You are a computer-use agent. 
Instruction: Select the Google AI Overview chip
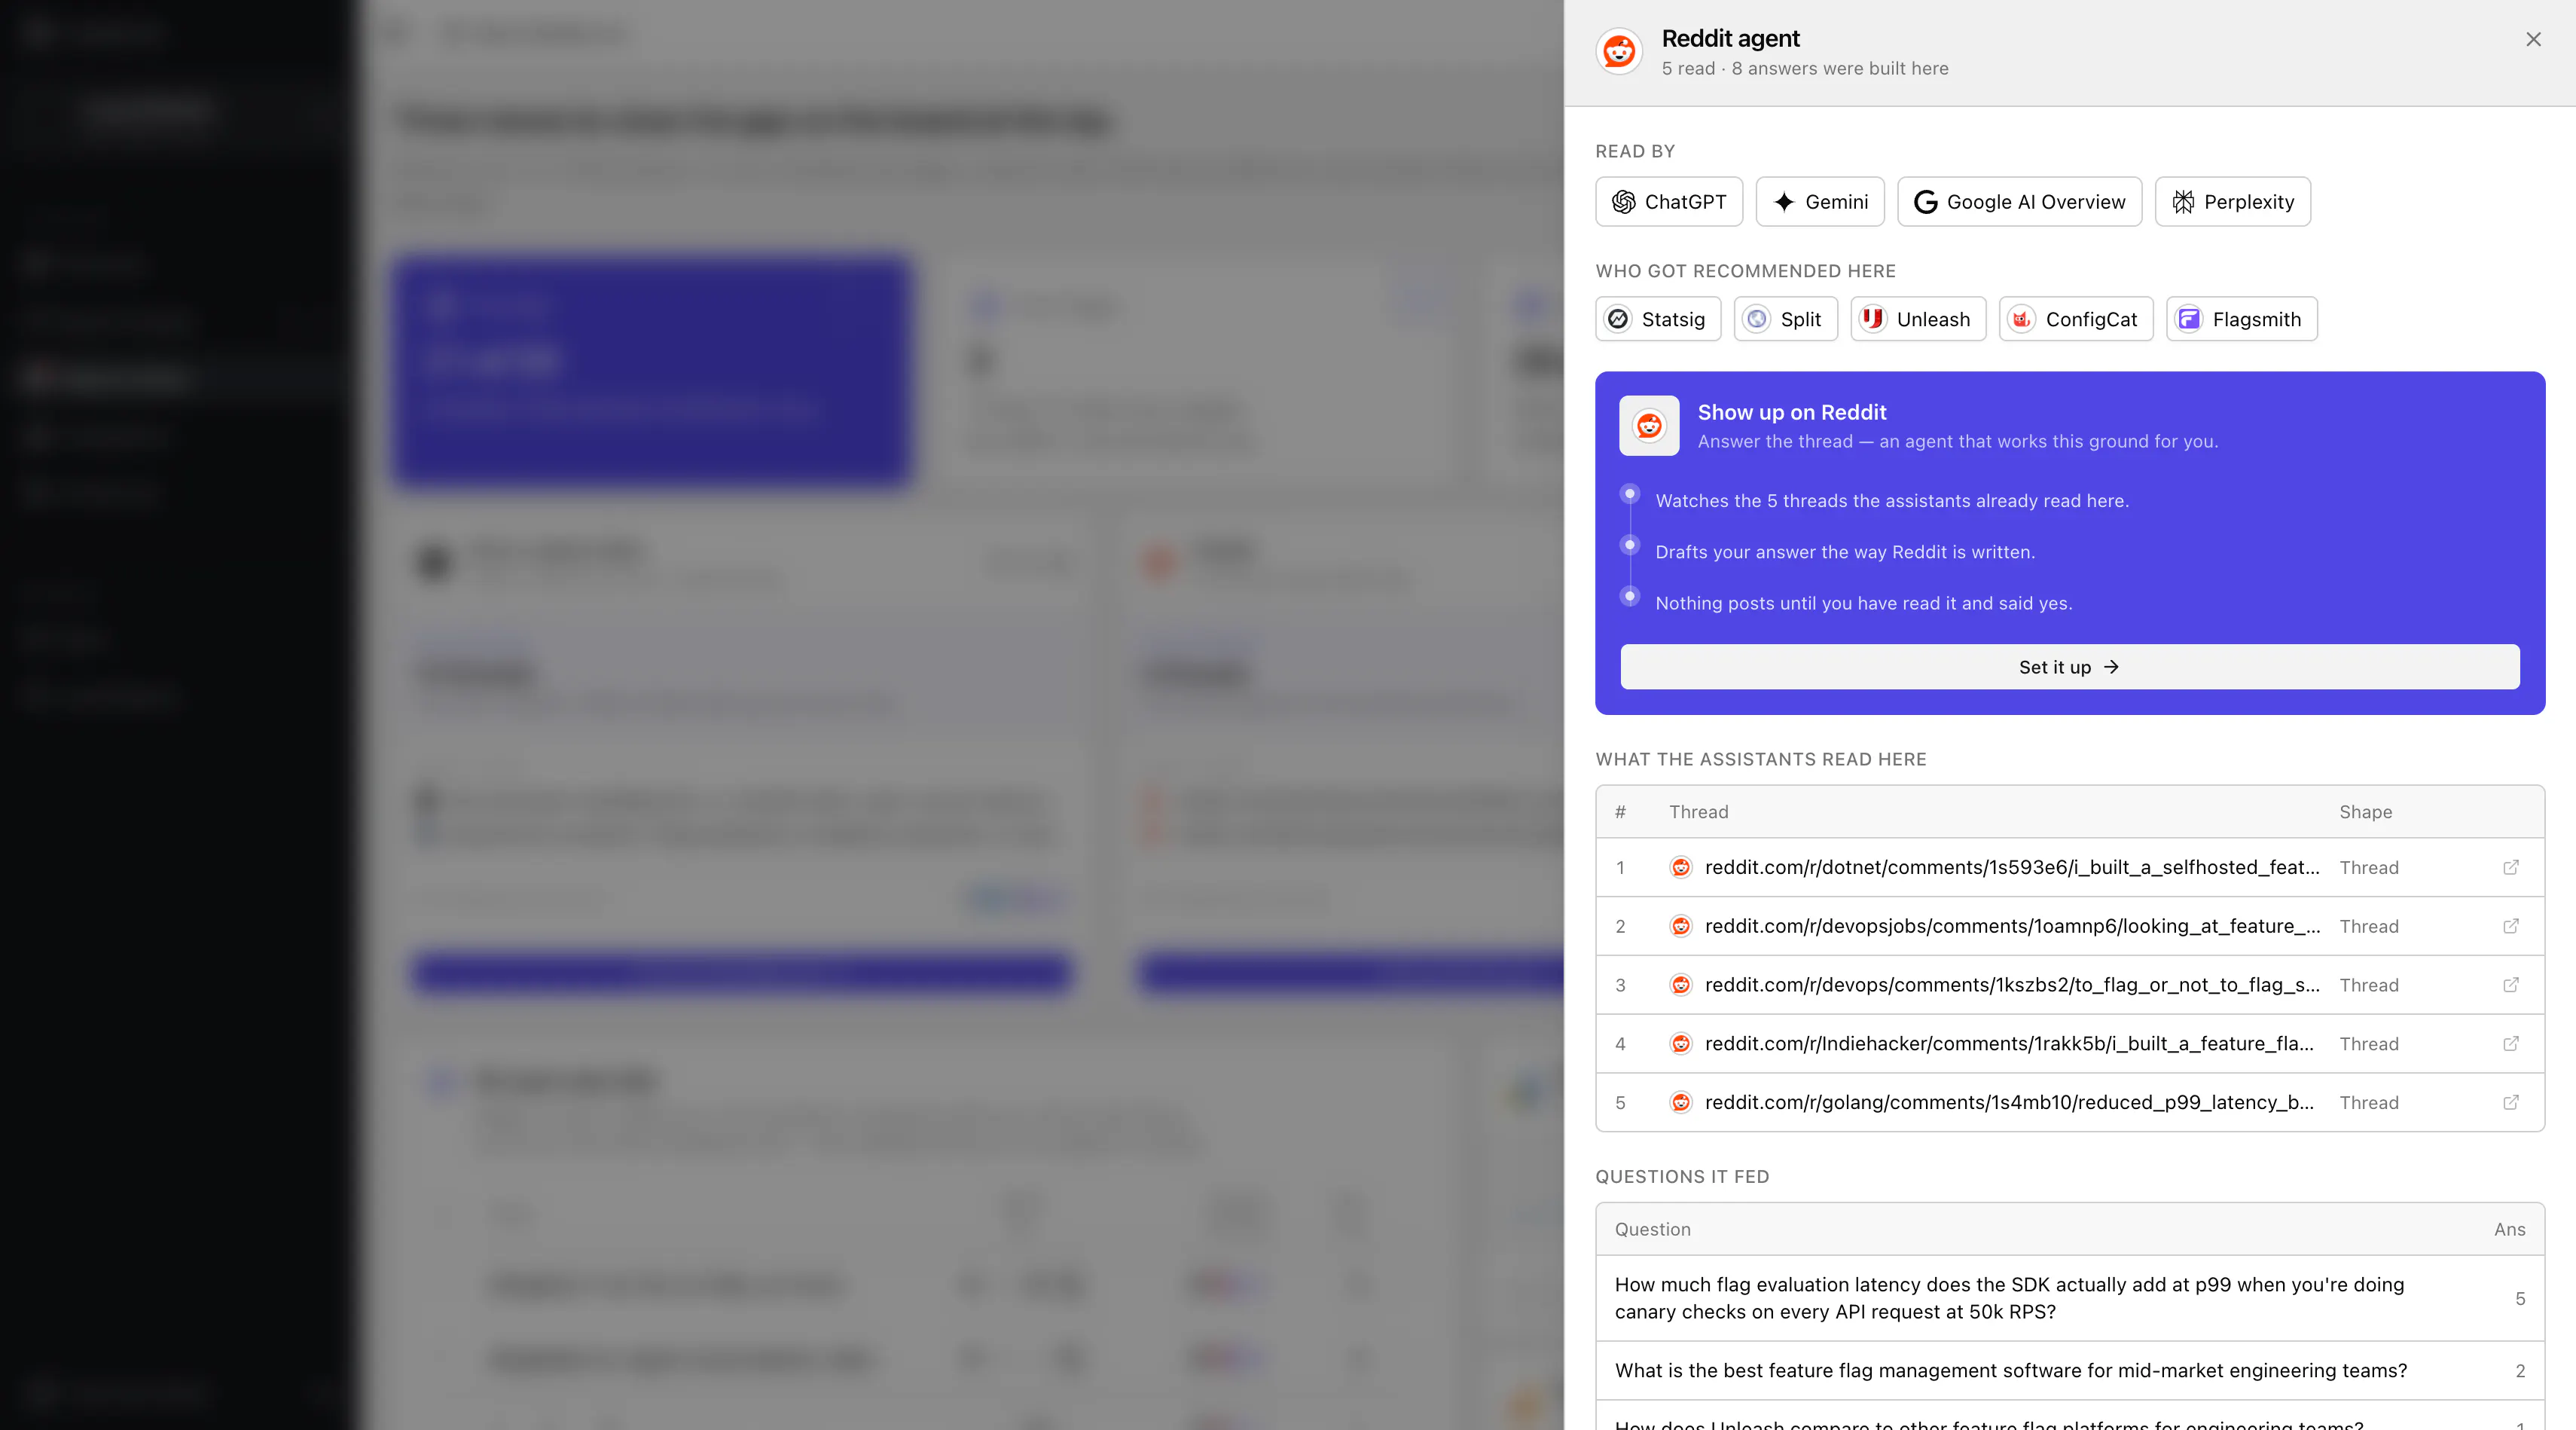[2019, 202]
